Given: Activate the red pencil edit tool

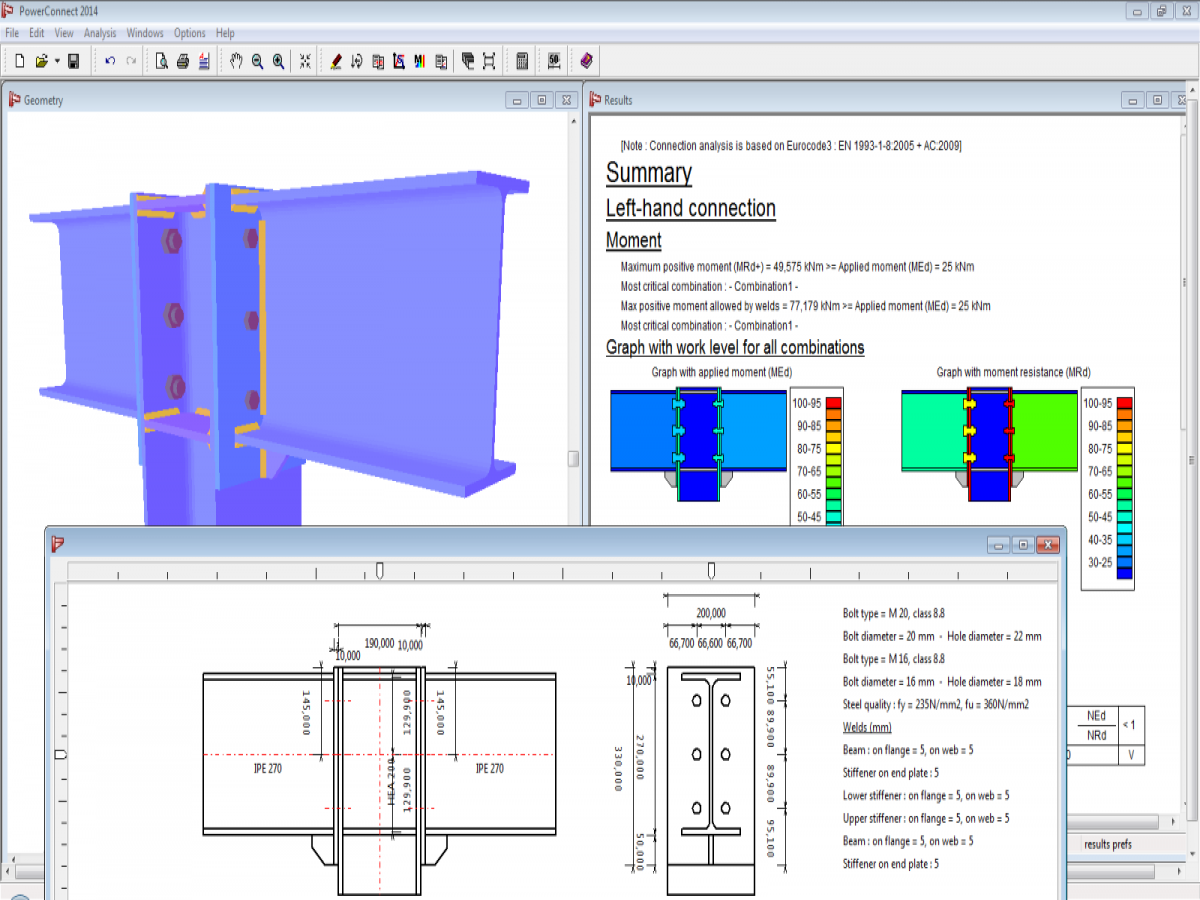Looking at the screenshot, I should [x=335, y=61].
